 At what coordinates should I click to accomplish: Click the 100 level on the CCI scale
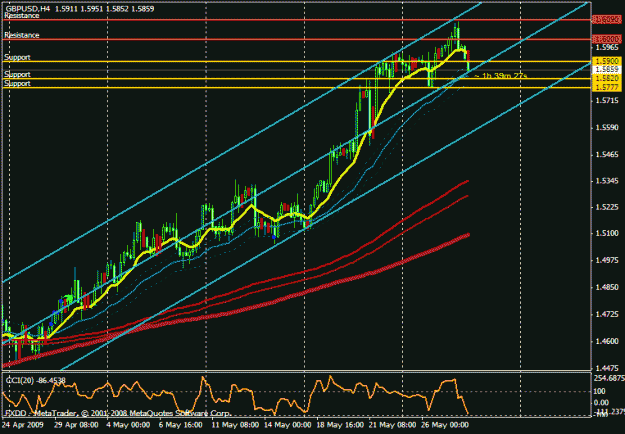click(x=601, y=392)
